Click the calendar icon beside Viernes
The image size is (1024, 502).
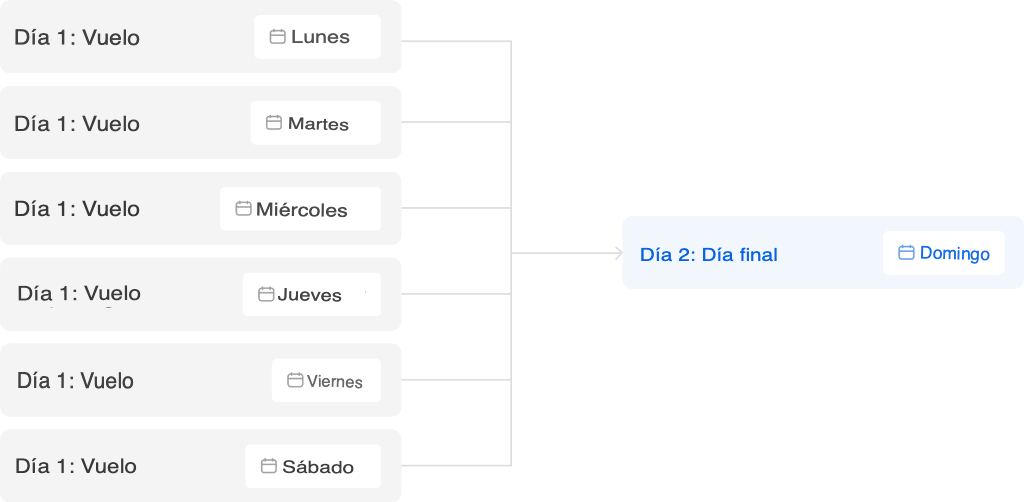pyautogui.click(x=295, y=381)
